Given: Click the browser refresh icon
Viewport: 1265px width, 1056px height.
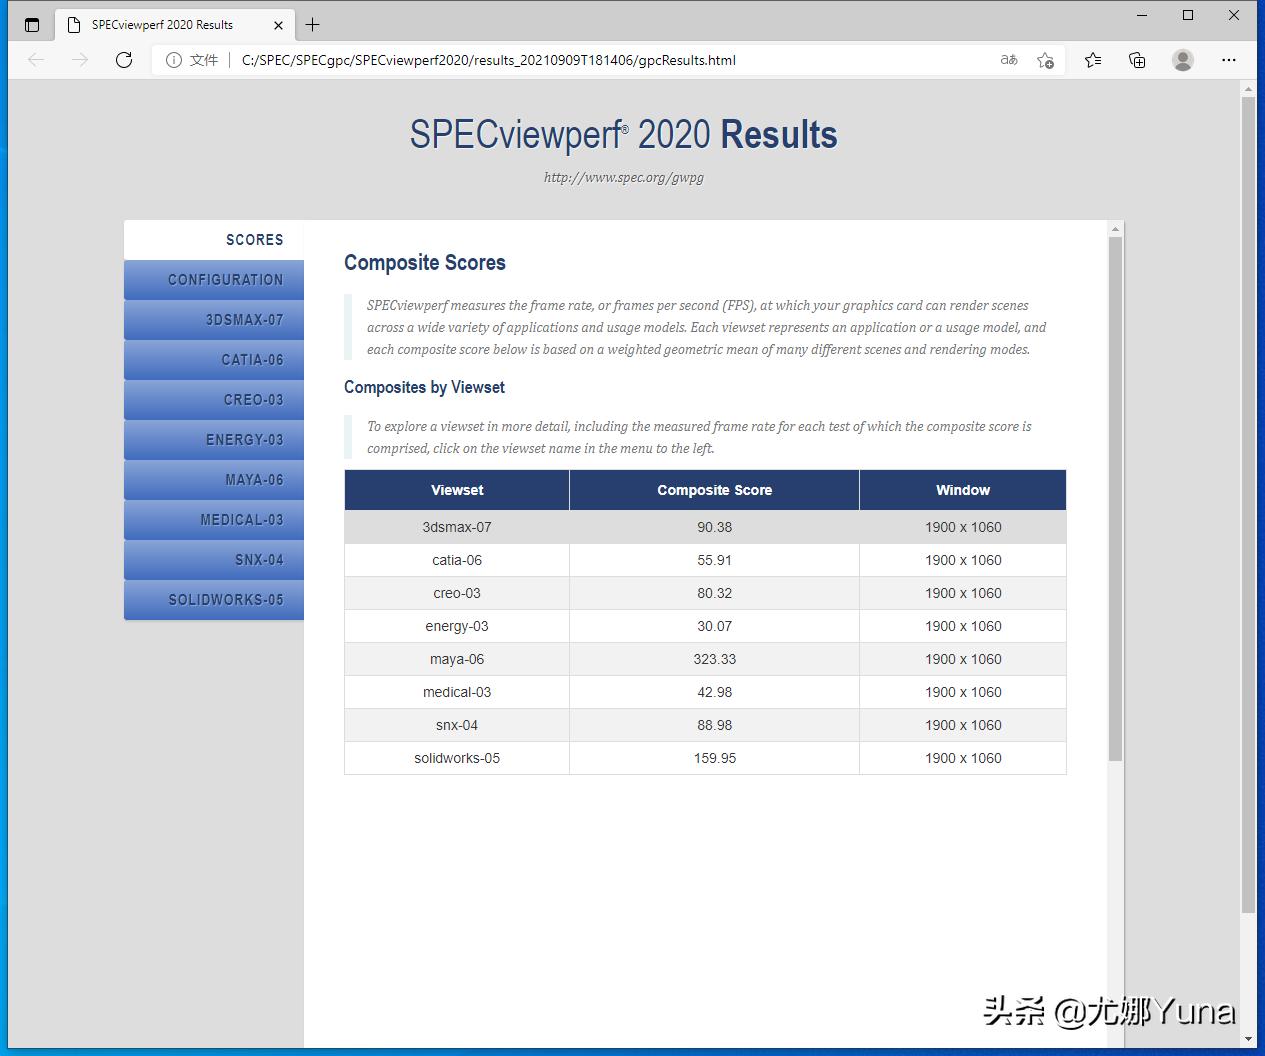Looking at the screenshot, I should [x=124, y=60].
